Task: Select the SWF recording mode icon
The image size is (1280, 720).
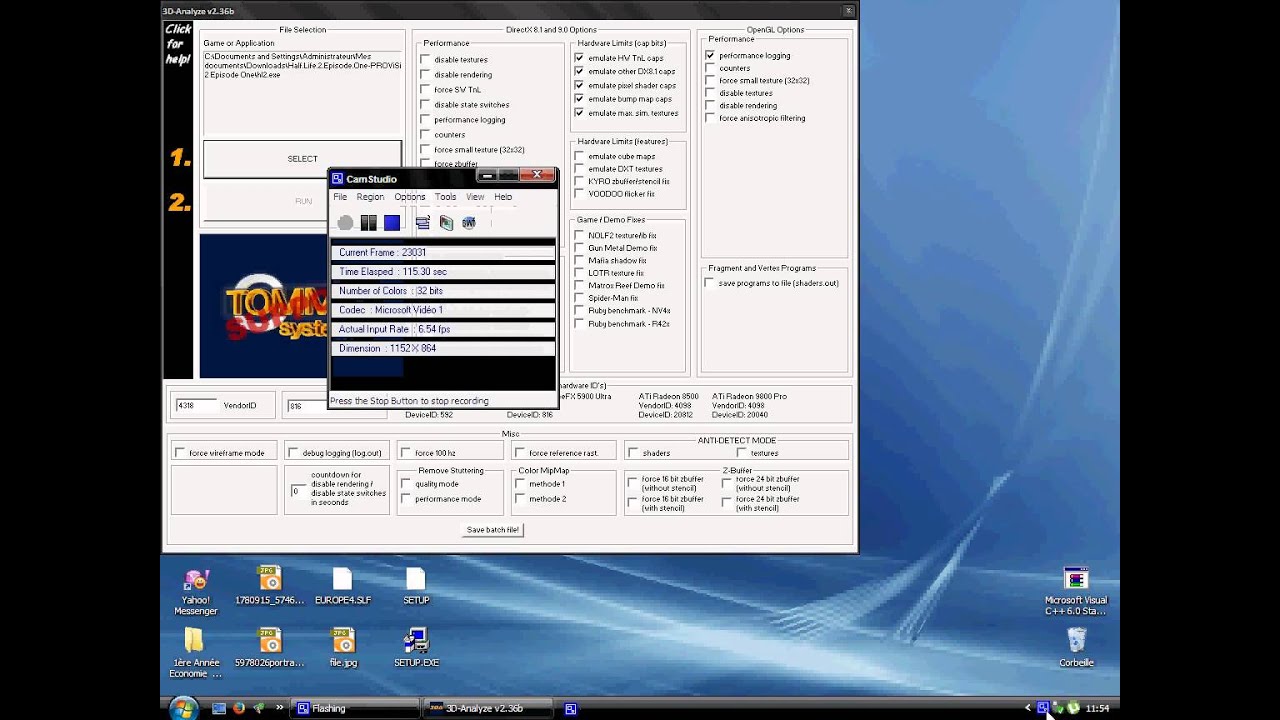Action: click(469, 223)
